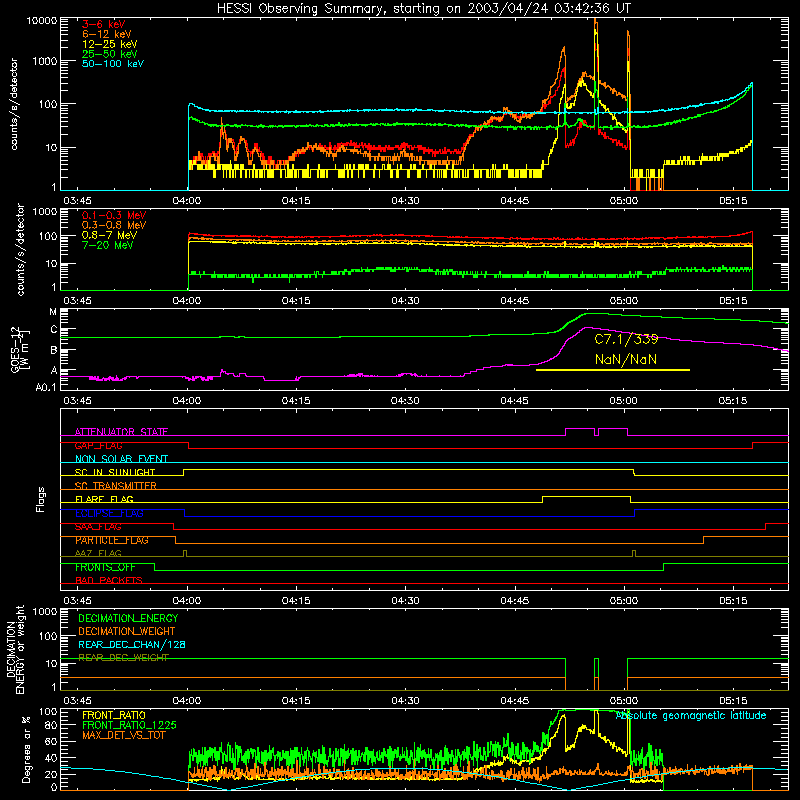This screenshot has width=800, height=800.
Task: Click the 03:45 tick label under bottom decimation panel
Action: [78, 701]
